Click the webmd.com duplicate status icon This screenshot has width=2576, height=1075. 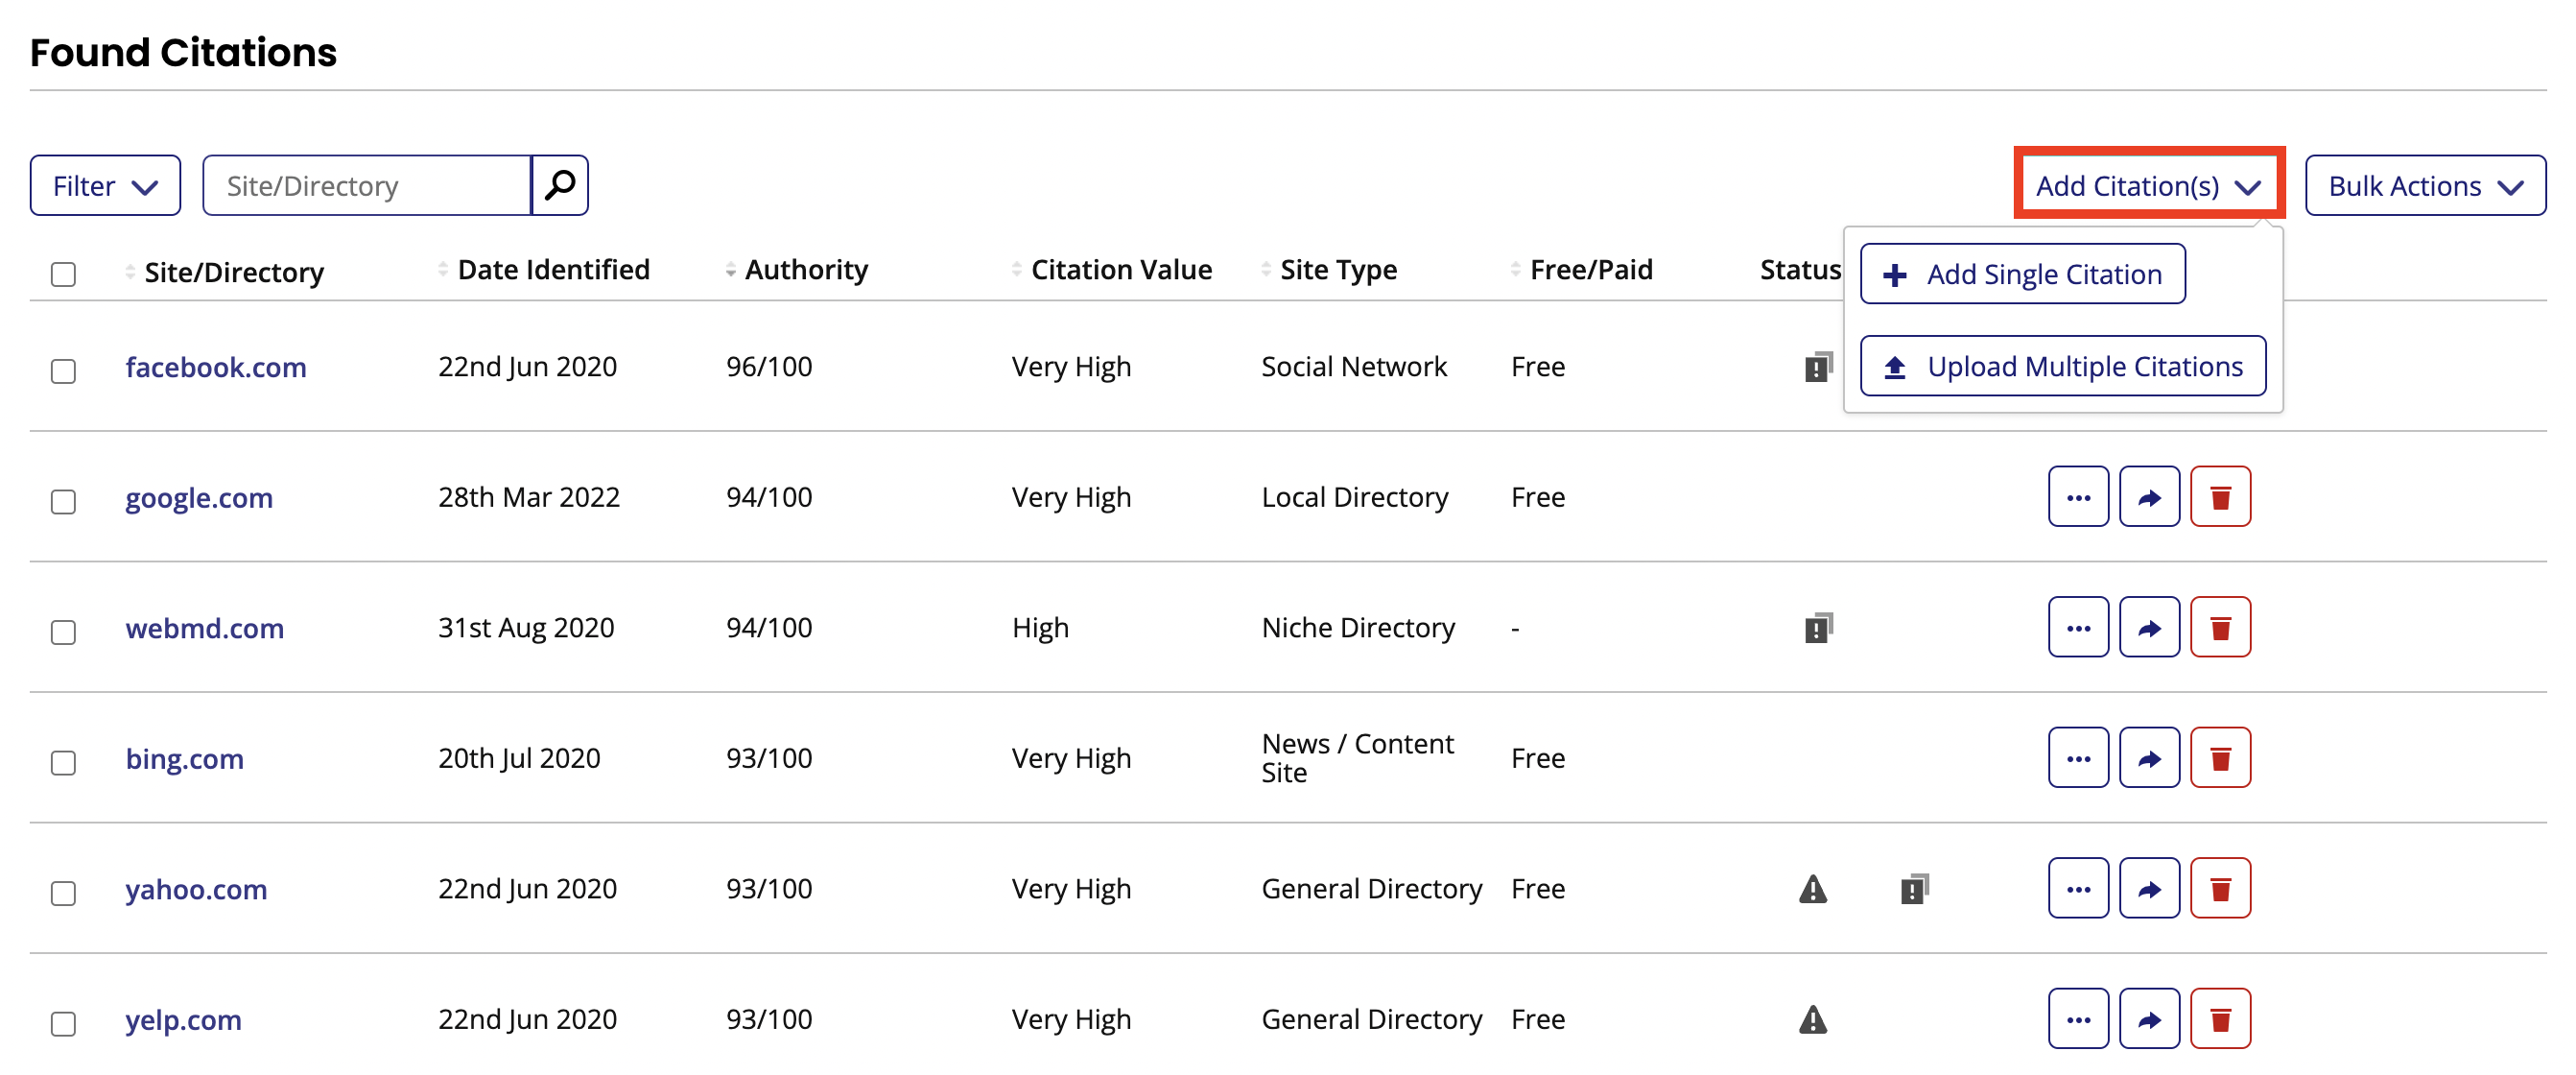click(1818, 628)
